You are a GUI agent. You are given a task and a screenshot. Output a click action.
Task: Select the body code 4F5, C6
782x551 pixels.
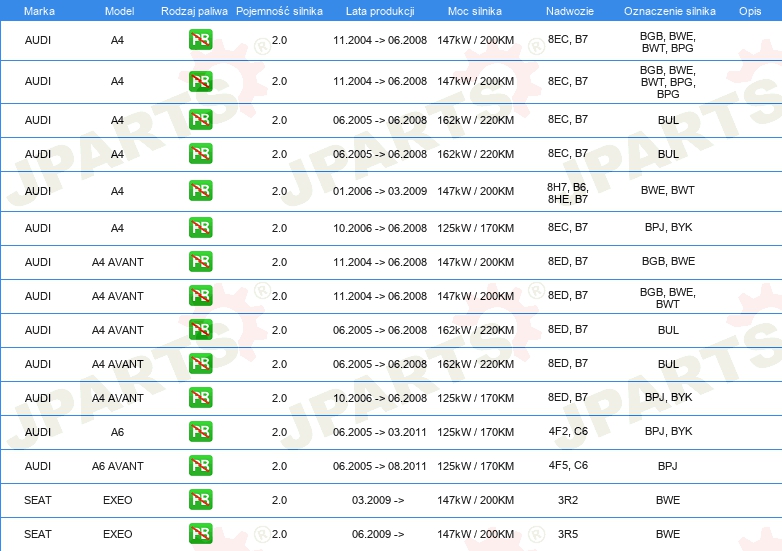(x=568, y=465)
